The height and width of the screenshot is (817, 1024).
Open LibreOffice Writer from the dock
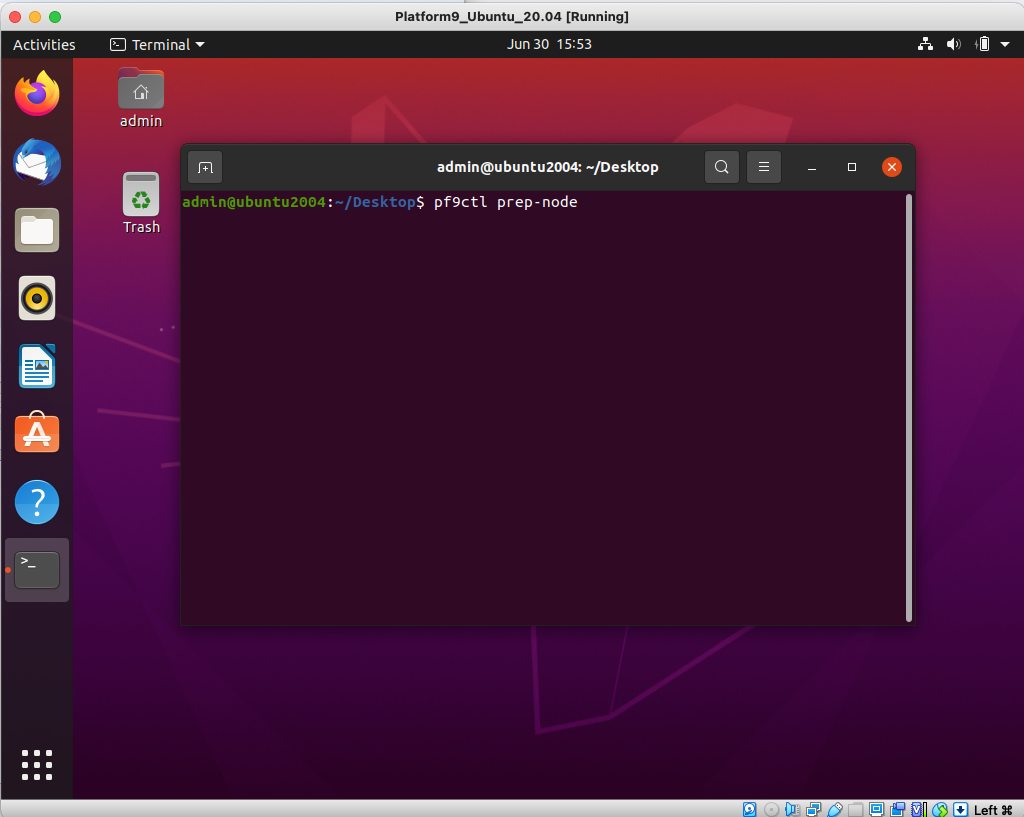point(37,366)
